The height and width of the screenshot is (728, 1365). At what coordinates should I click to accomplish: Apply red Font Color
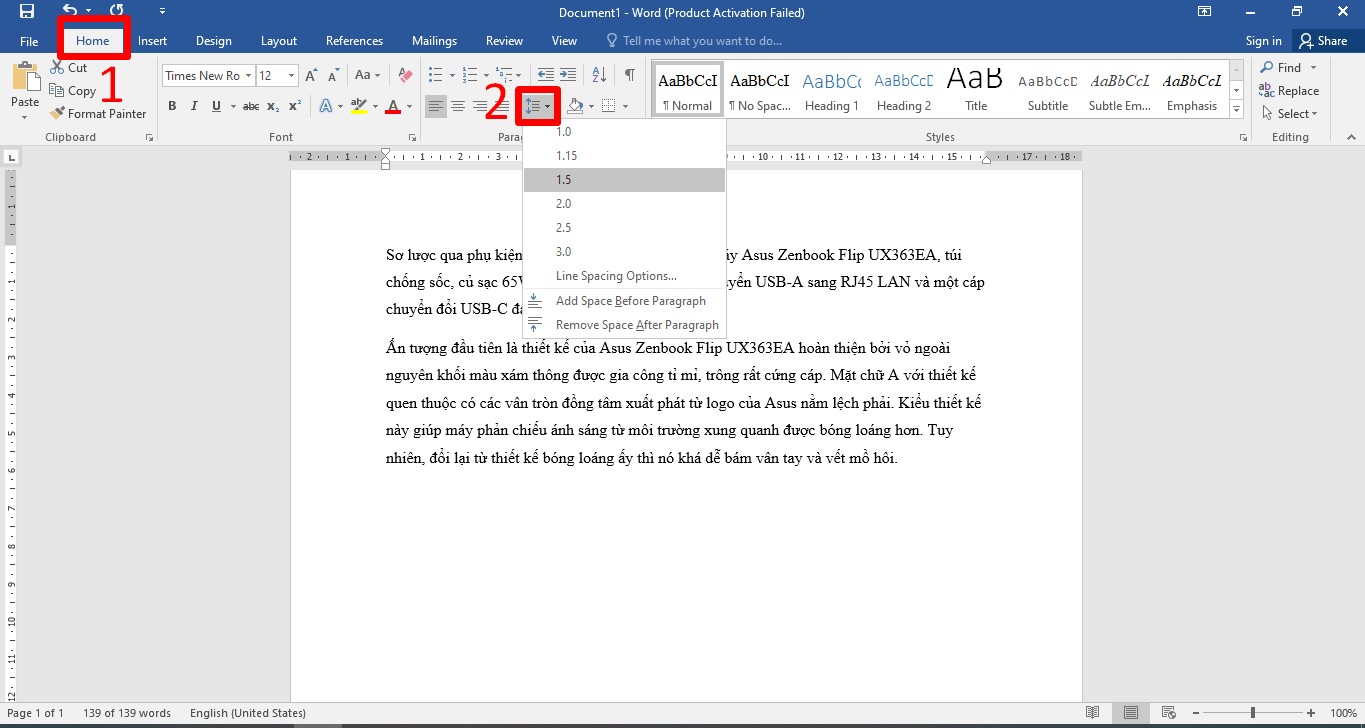[393, 106]
